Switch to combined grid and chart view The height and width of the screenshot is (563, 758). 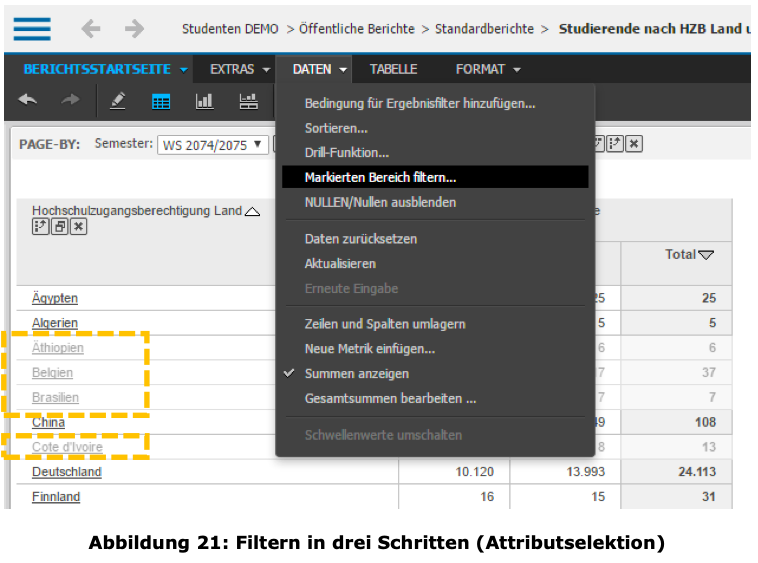(x=248, y=101)
